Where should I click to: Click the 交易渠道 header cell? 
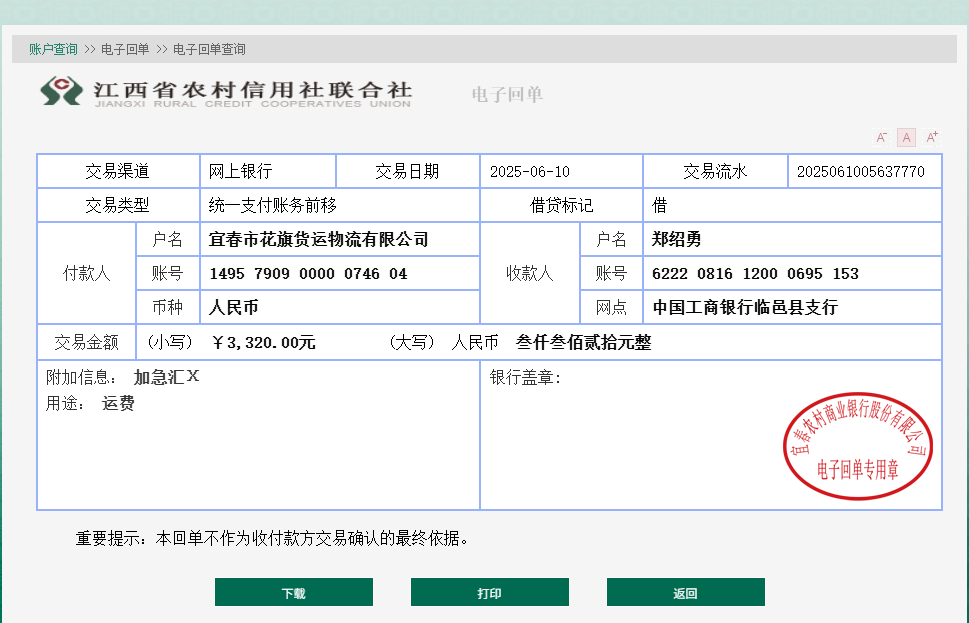click(118, 171)
